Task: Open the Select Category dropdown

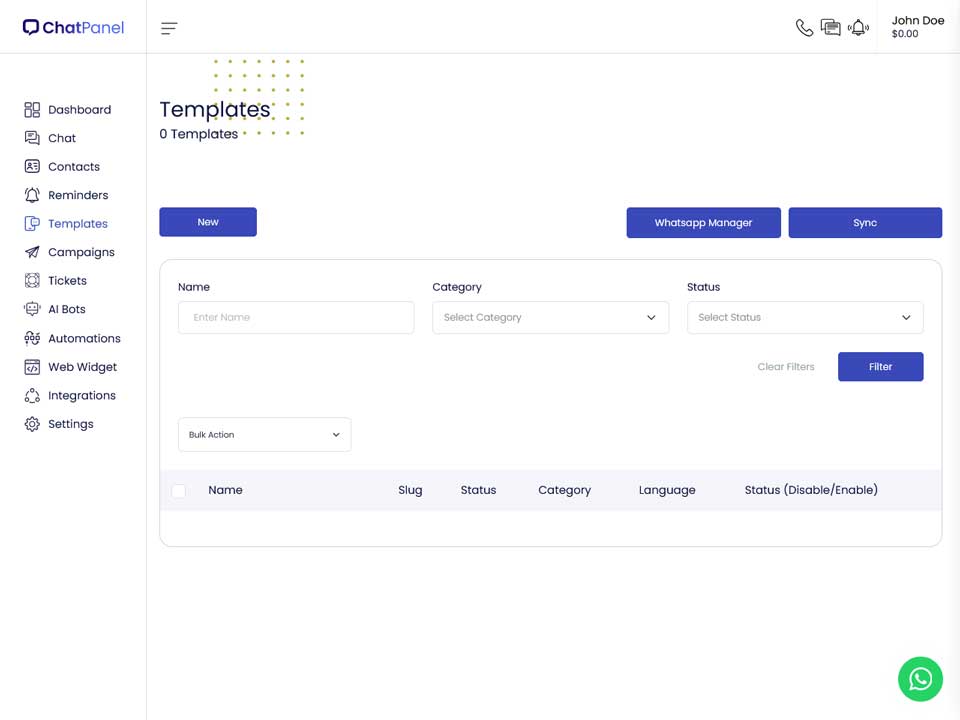Action: [550, 317]
